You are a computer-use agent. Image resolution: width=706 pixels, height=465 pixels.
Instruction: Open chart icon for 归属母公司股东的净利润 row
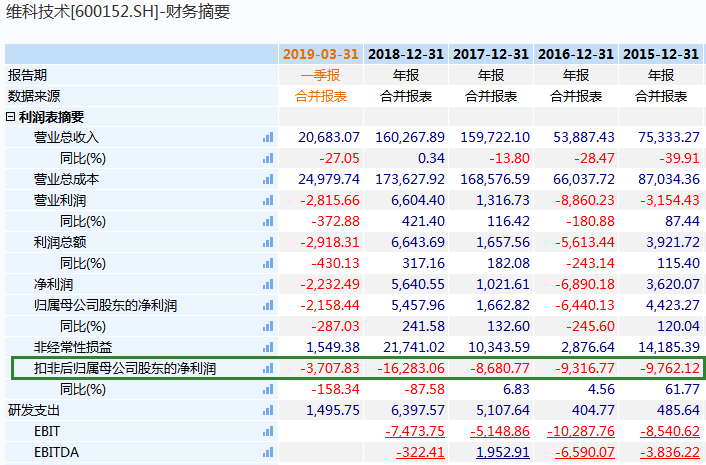coord(268,305)
